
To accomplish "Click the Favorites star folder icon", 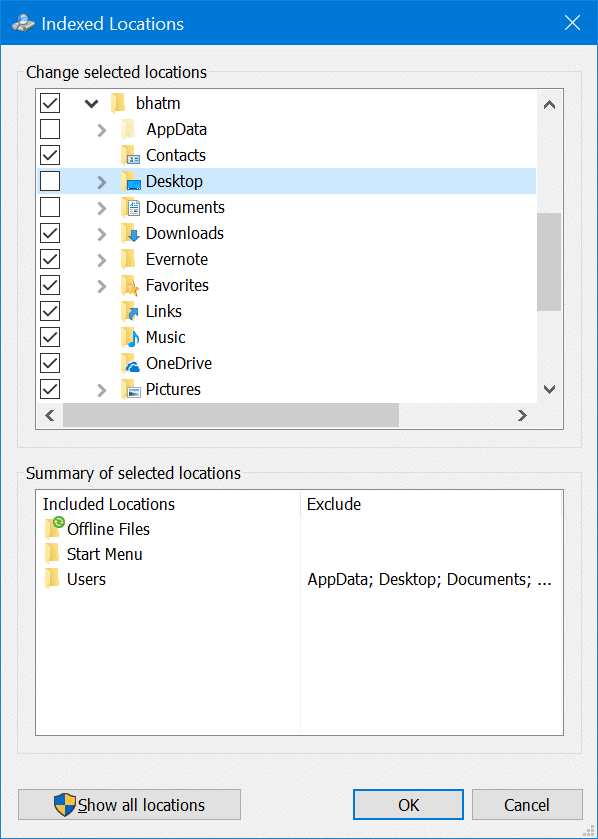I will click(131, 286).
